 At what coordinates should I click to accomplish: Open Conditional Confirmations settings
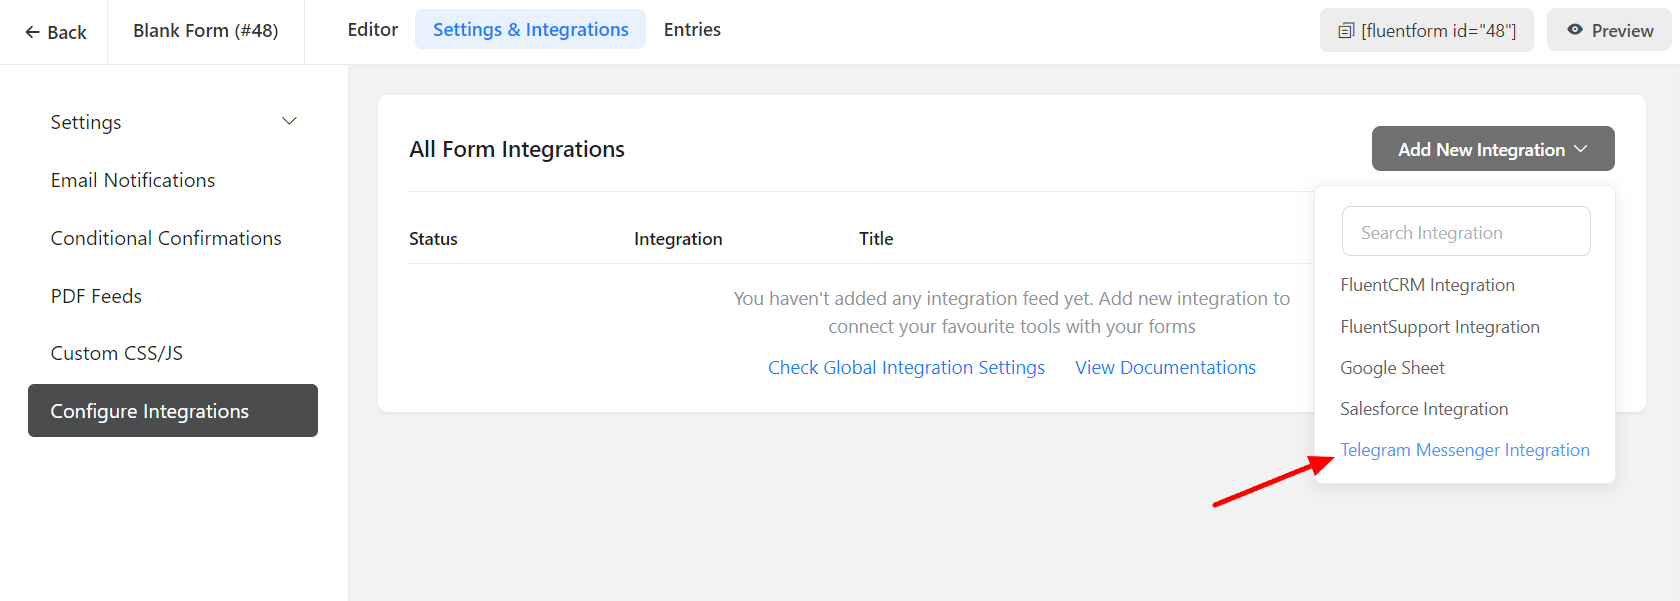coord(166,238)
